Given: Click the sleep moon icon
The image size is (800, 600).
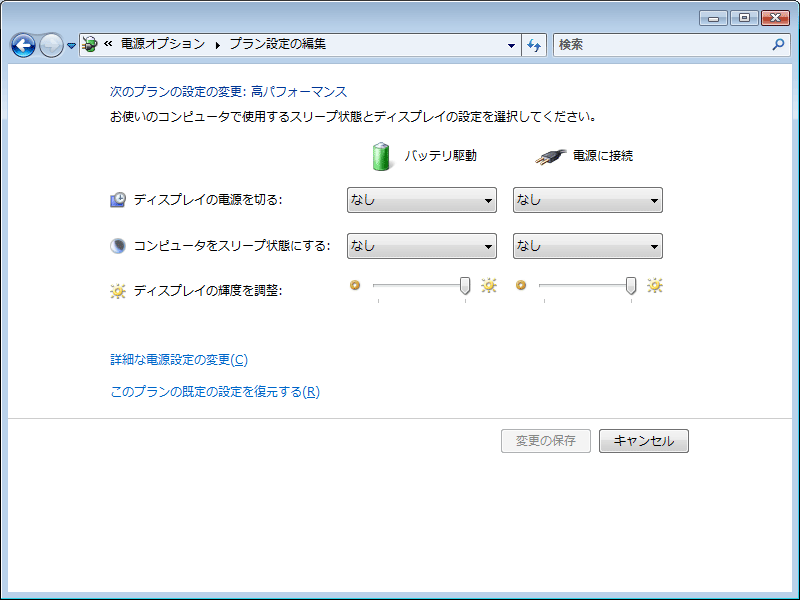Looking at the screenshot, I should click(118, 246).
